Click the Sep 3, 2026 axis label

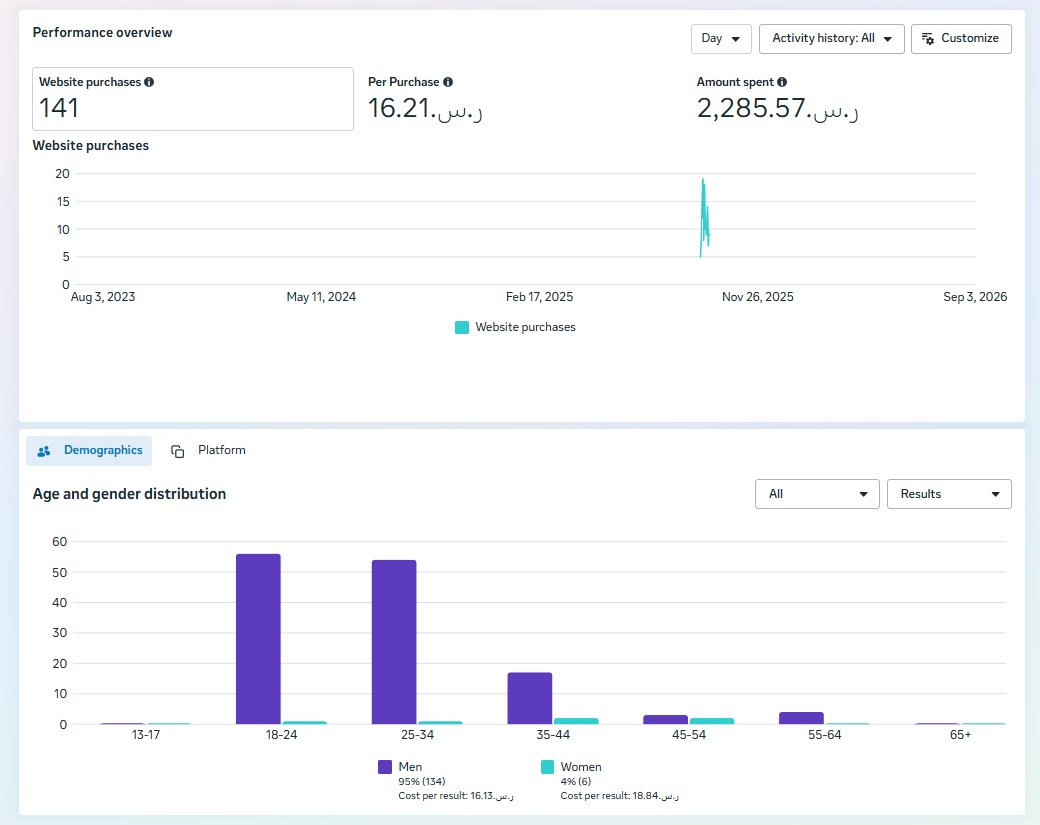975,297
